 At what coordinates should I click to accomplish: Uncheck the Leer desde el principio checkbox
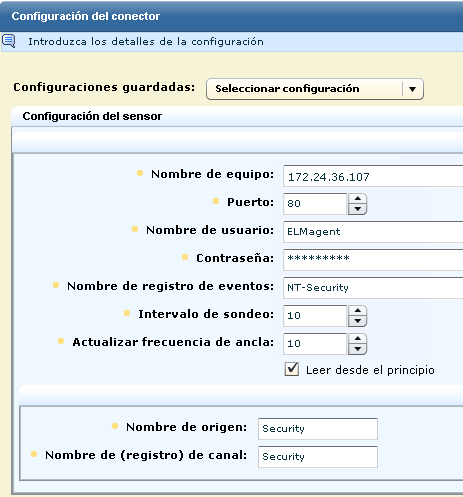point(292,369)
